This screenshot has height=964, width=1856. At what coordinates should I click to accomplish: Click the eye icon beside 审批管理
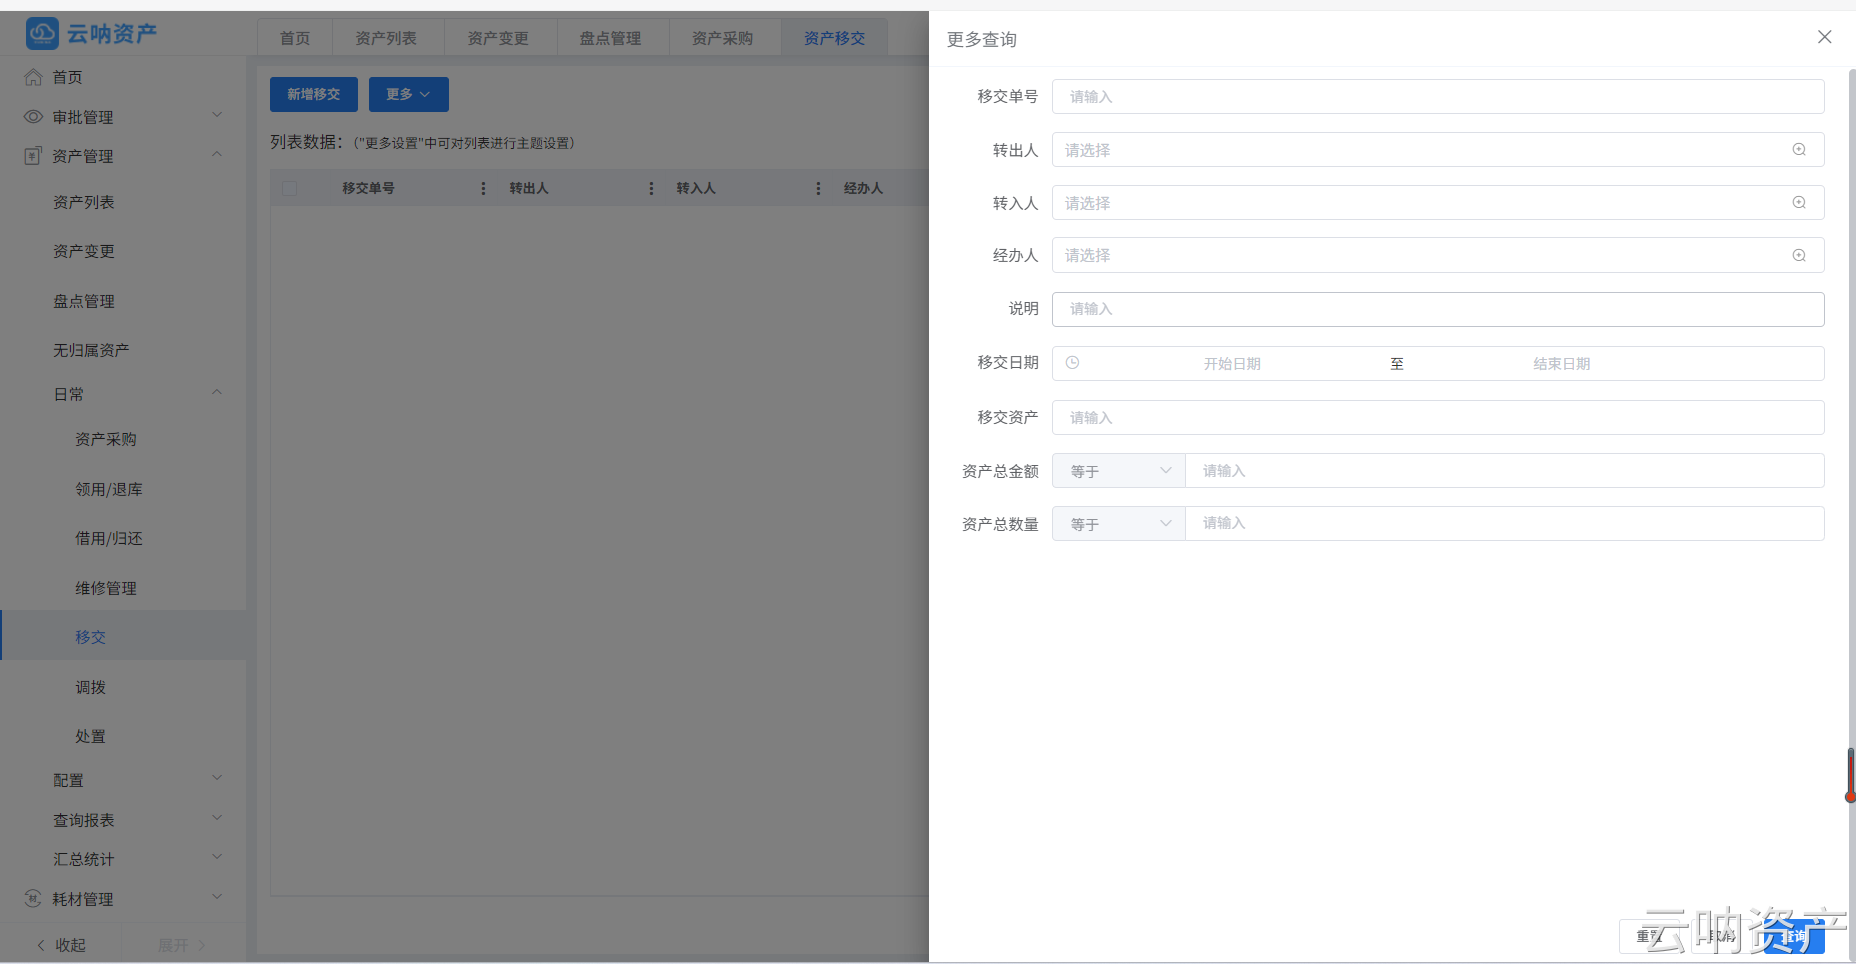[x=33, y=117]
